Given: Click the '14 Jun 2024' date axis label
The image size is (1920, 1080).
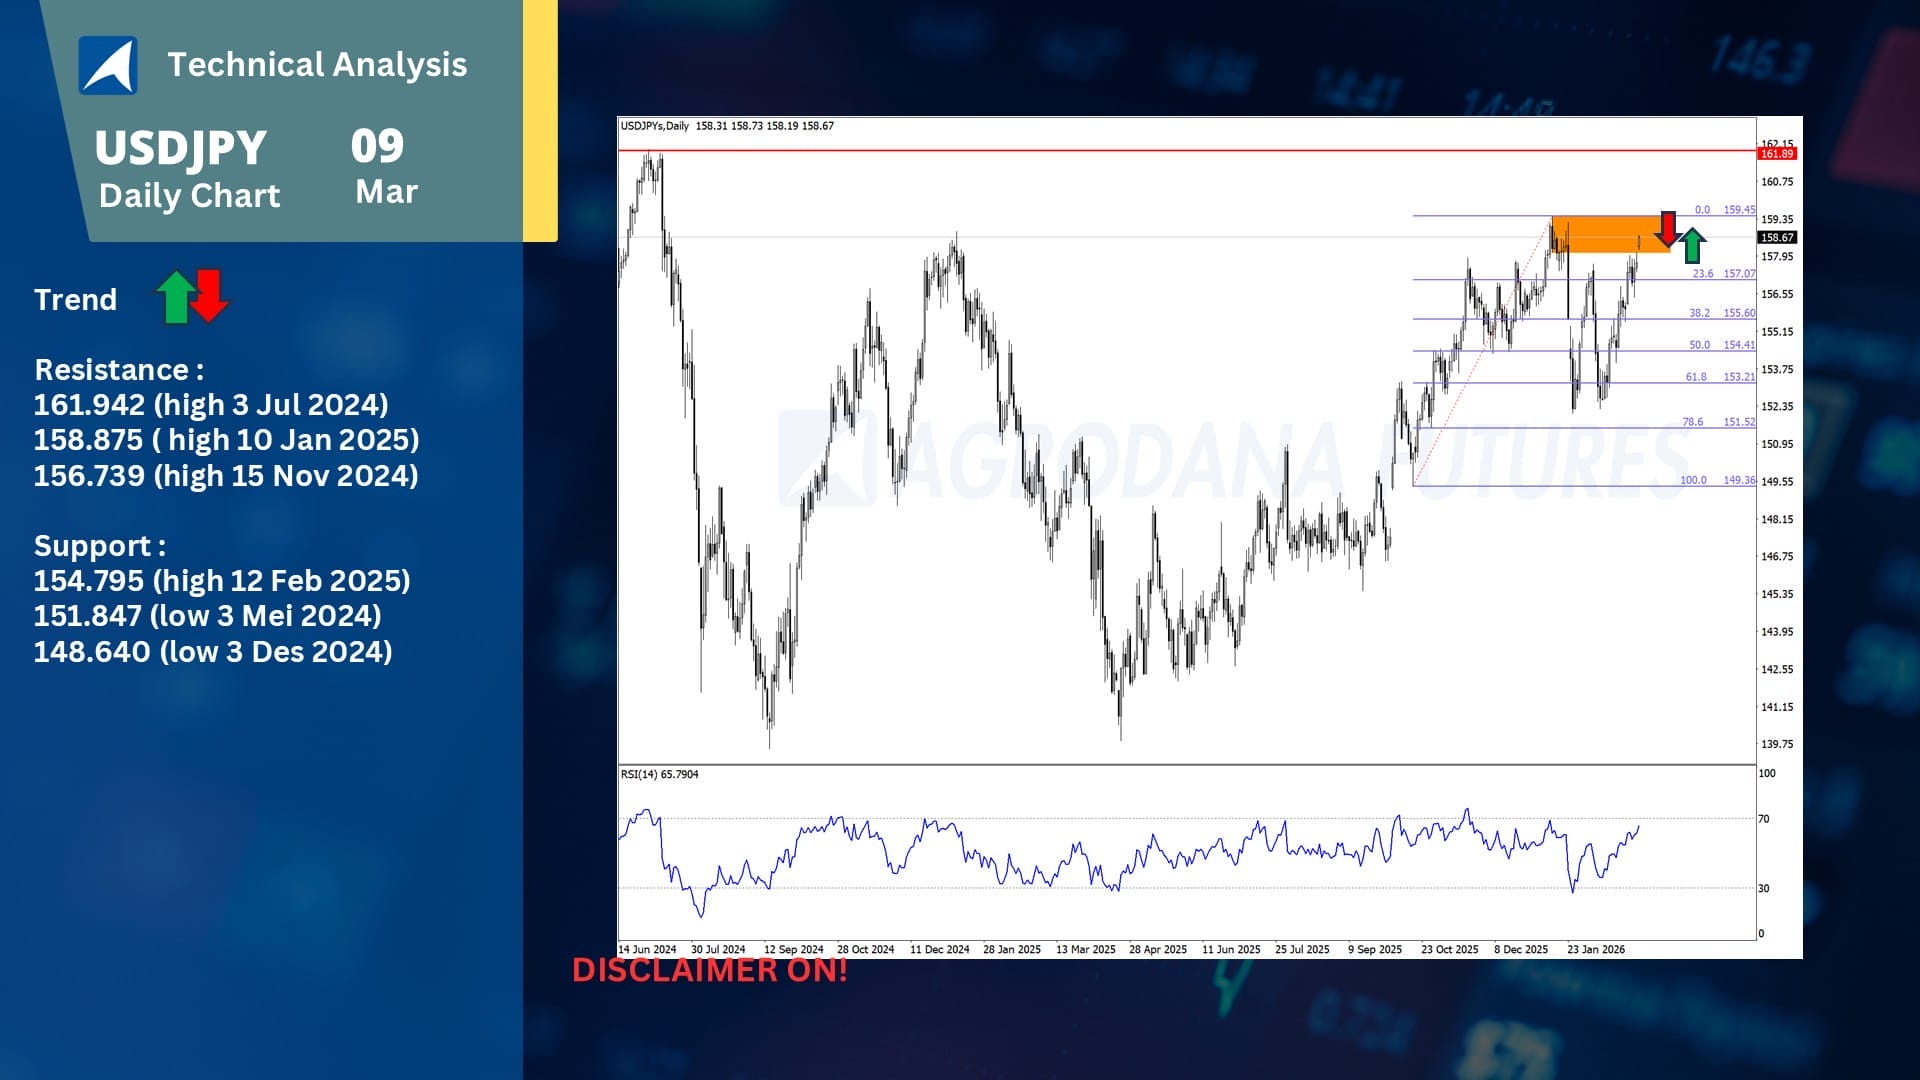Looking at the screenshot, I should click(x=647, y=950).
